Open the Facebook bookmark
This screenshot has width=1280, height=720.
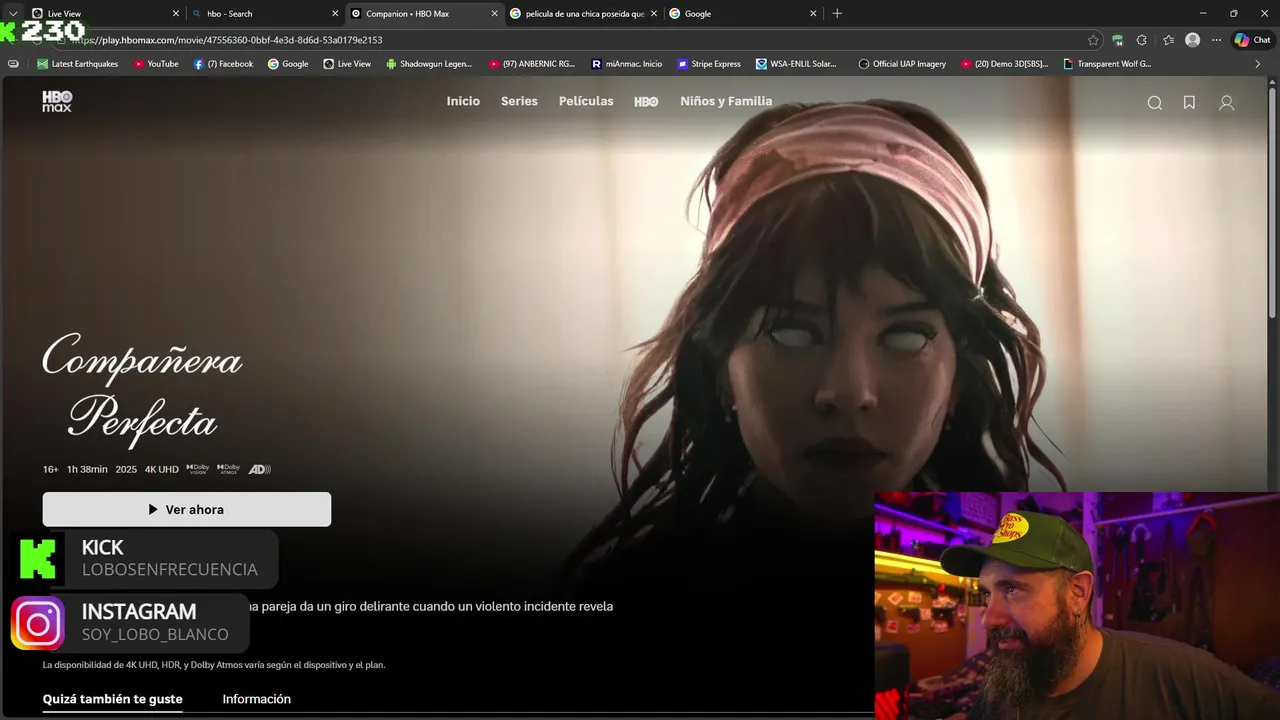point(223,64)
